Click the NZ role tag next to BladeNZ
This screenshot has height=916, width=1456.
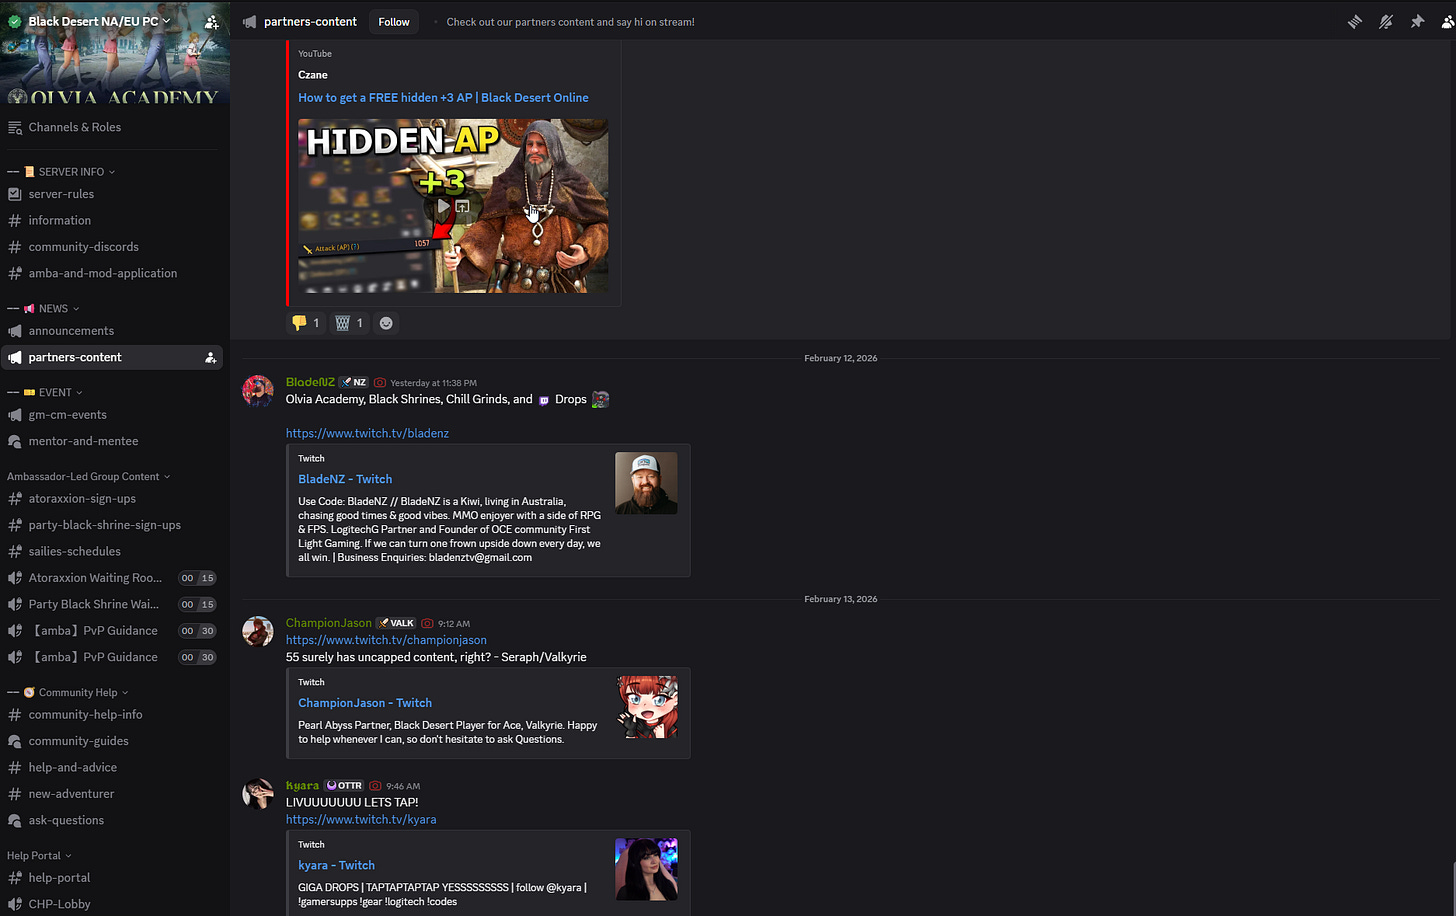tap(354, 383)
